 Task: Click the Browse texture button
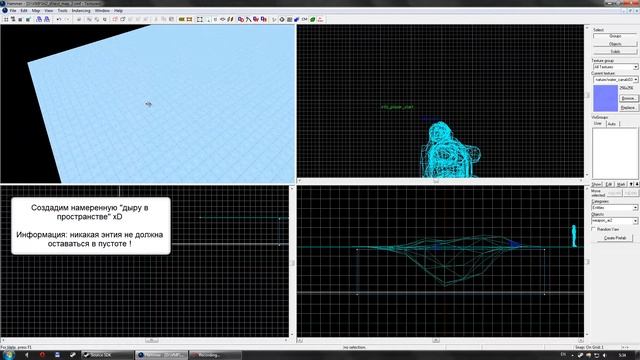629,98
